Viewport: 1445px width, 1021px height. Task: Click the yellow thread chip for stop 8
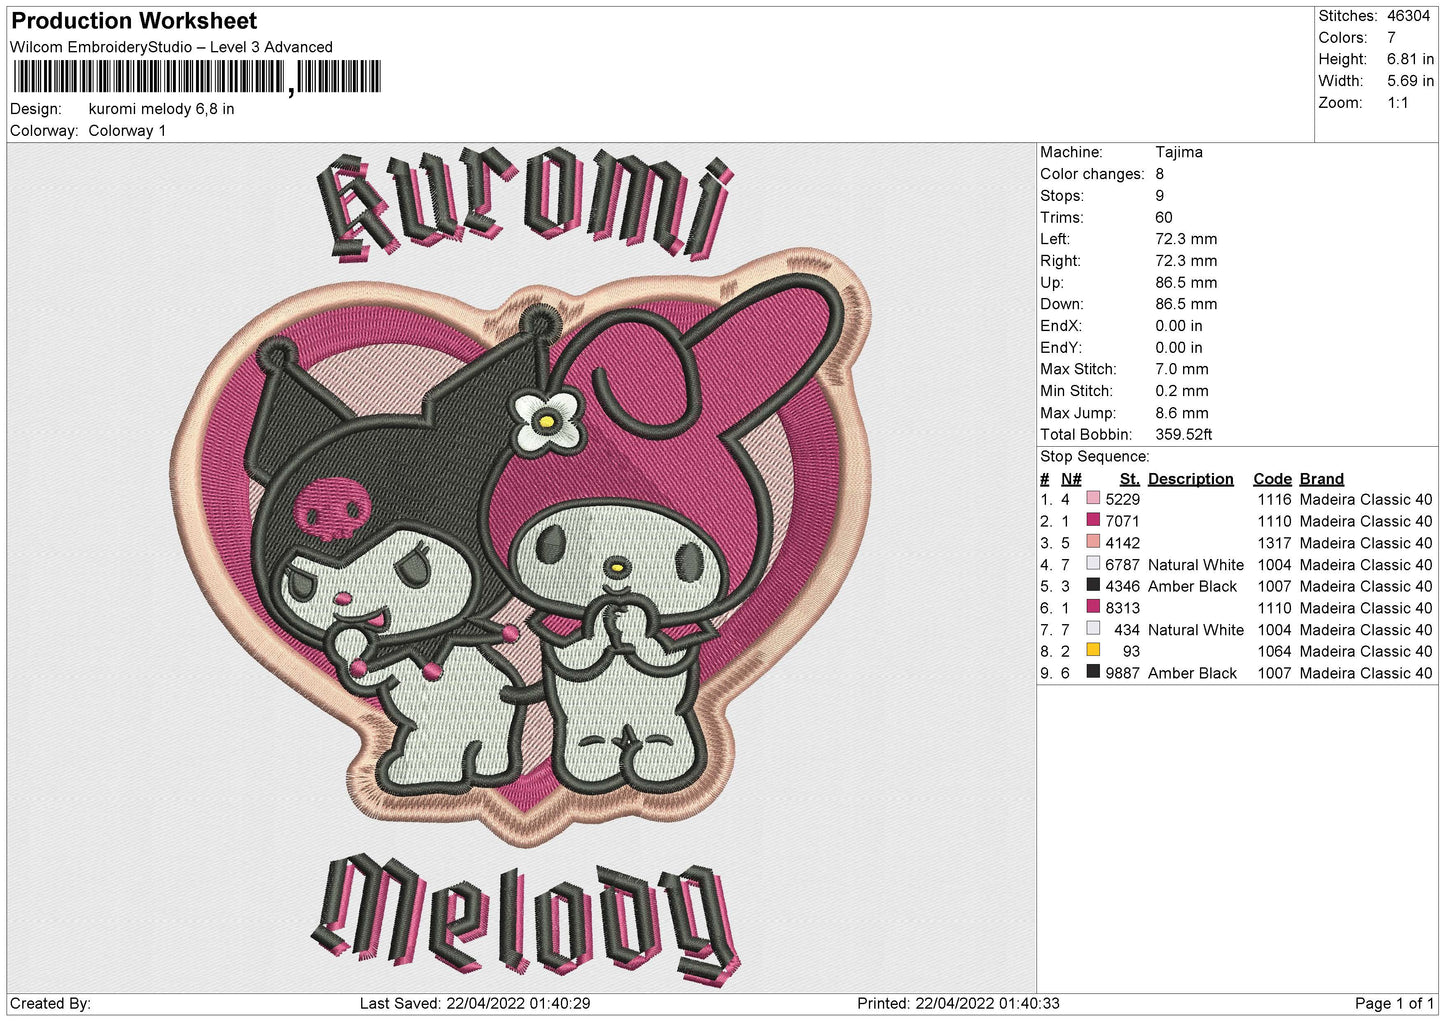pyautogui.click(x=1094, y=651)
